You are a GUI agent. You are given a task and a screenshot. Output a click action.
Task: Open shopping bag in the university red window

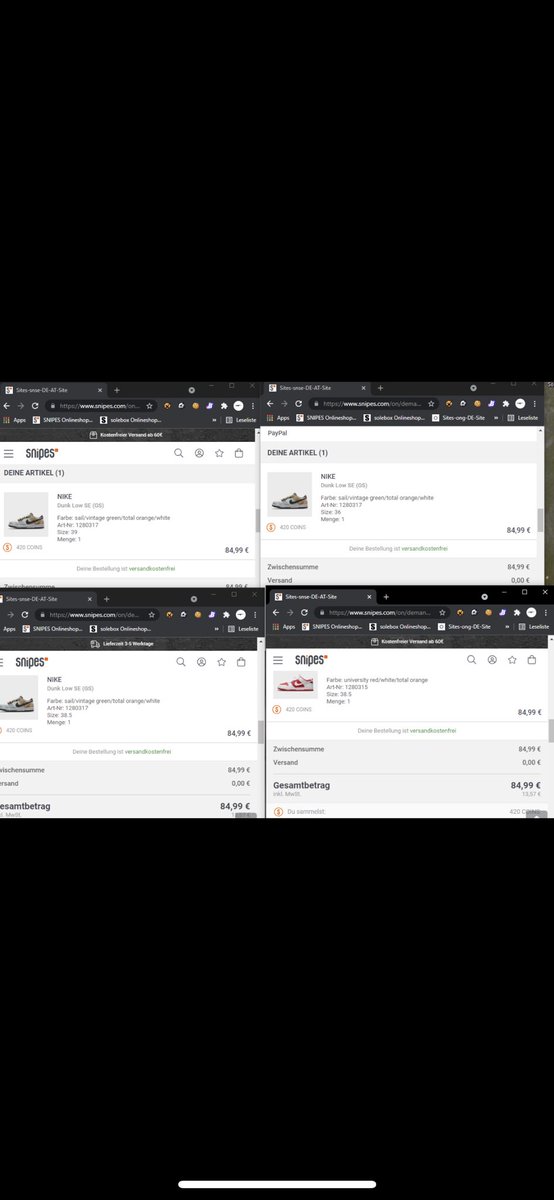tap(532, 660)
